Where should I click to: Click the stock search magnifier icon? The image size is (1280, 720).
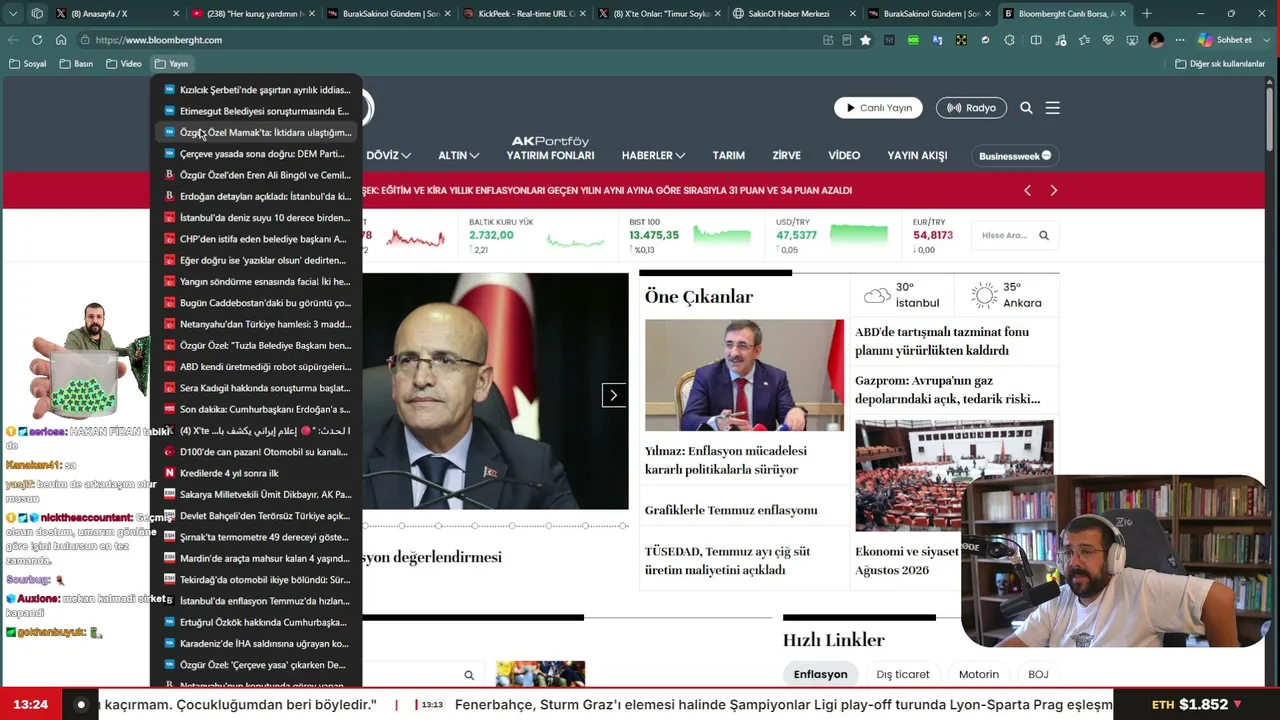1044,236
